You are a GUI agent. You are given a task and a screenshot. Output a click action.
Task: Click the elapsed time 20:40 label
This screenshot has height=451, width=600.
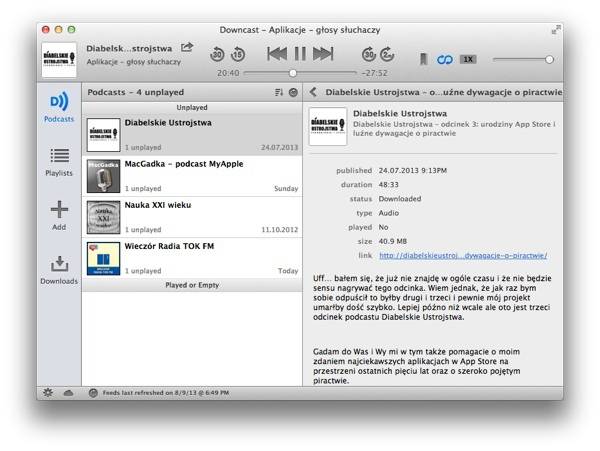[228, 73]
